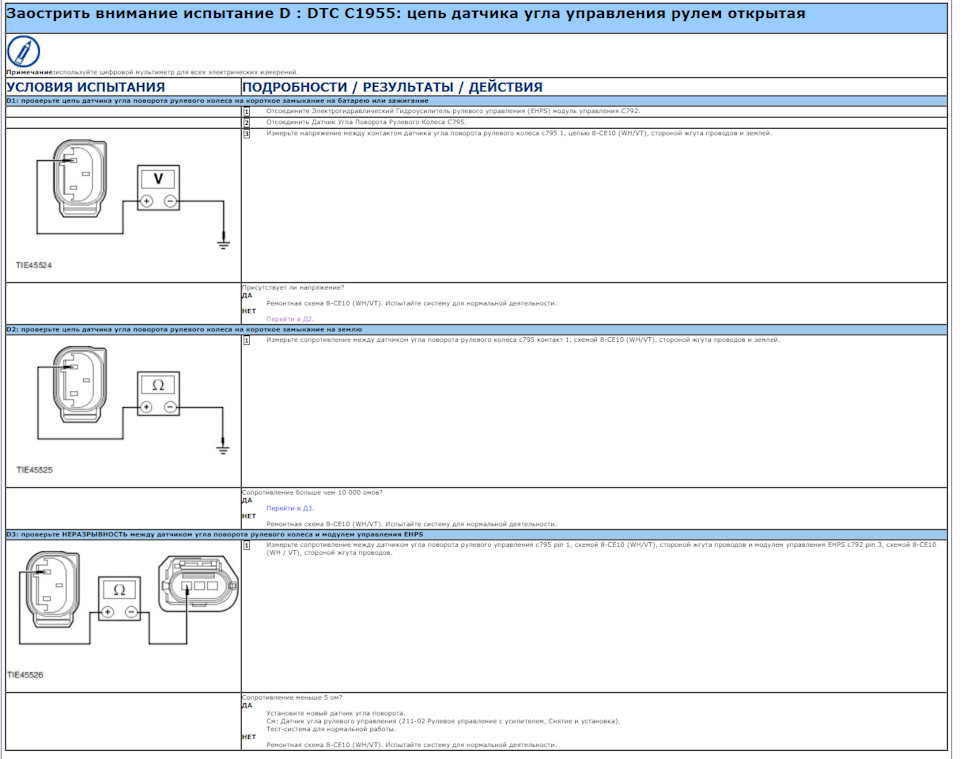Click the repair circuit text under D2 НЕТ
960x759 pixels.
tap(411, 524)
